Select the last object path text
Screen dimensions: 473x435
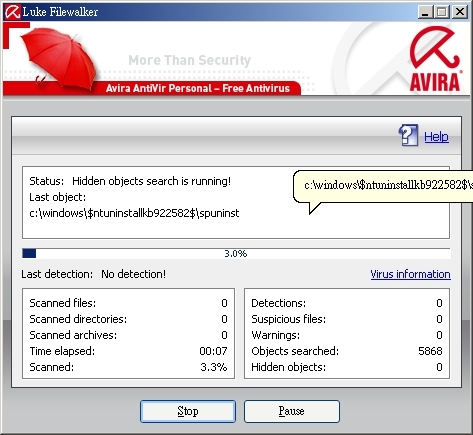(x=134, y=213)
